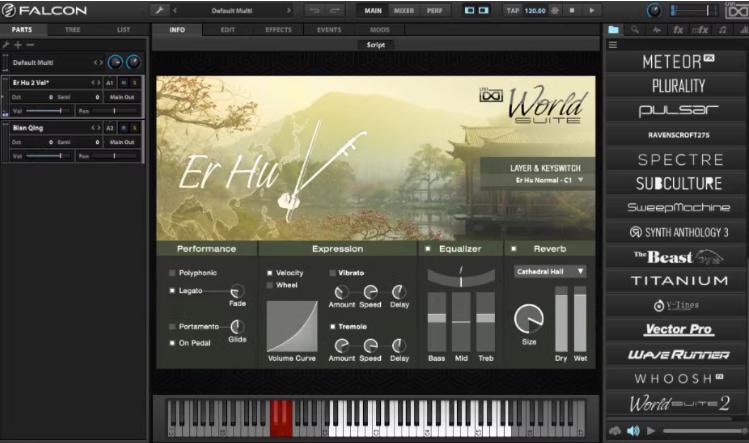This screenshot has height=443, width=749.
Task: Toggle the Equalizer power checkbox
Action: pos(428,249)
